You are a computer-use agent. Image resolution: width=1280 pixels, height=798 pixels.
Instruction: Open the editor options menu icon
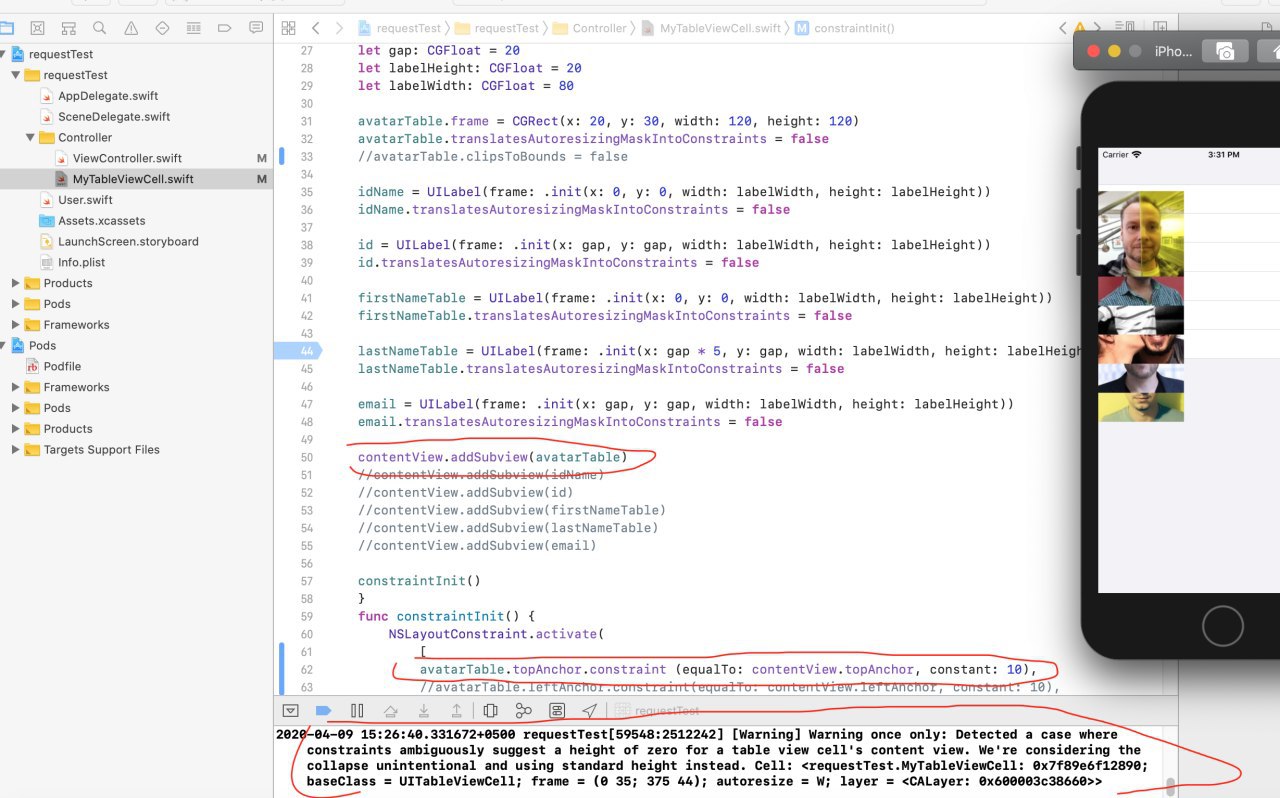1127,28
